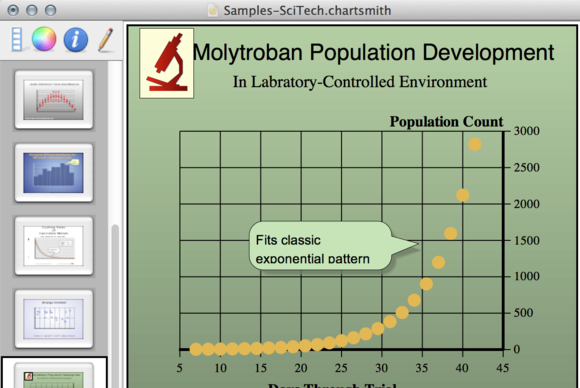Open the data table sidebar icon
580x388 pixels.
16,39
